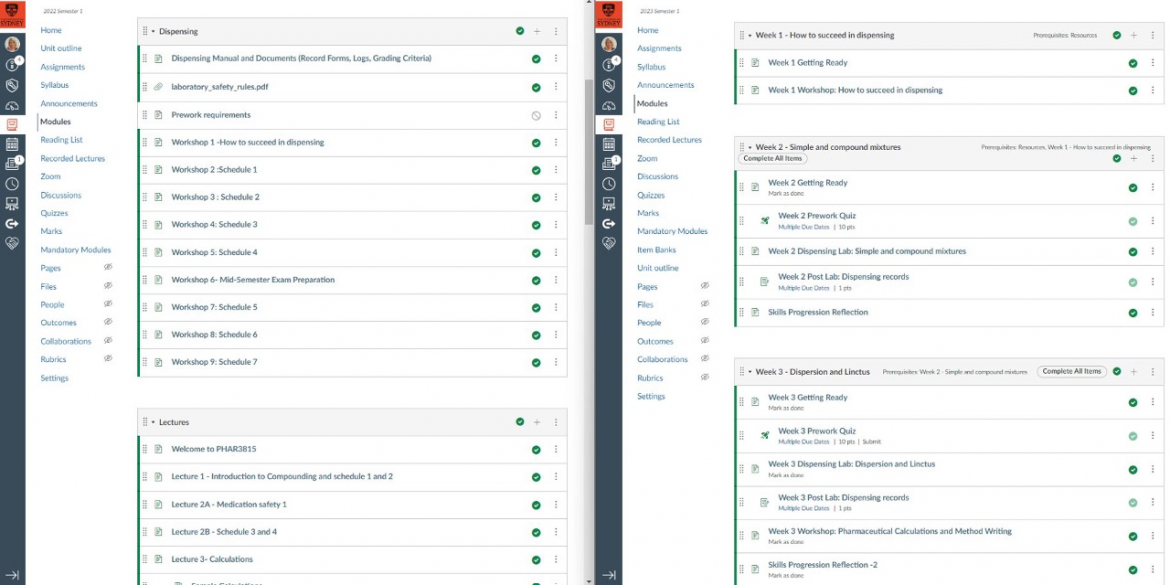Screen dimensions: 1170x585
Task: Add an item to the Dispensing module
Action: (537, 31)
